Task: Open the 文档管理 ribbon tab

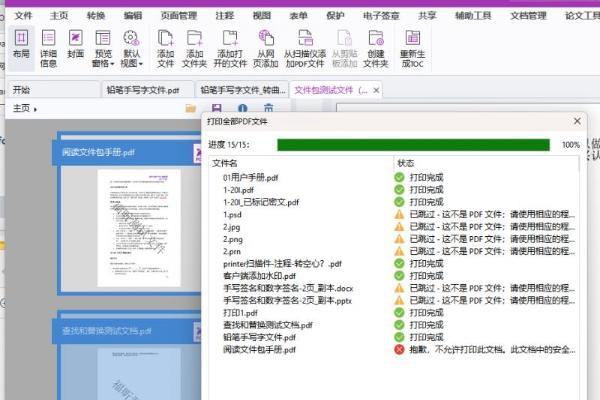Action: [528, 16]
